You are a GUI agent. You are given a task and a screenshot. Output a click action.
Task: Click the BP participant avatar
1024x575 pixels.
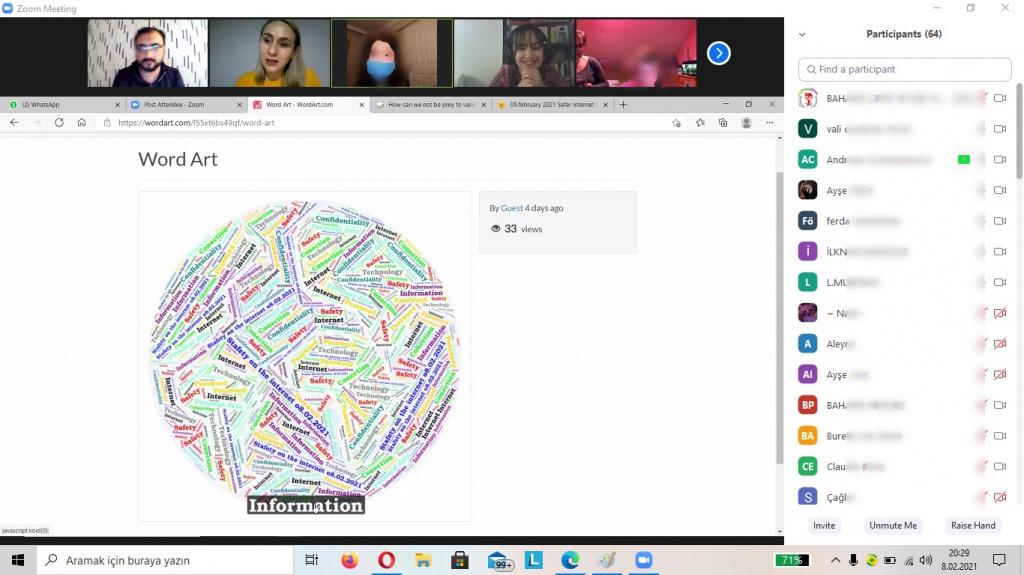coord(808,405)
